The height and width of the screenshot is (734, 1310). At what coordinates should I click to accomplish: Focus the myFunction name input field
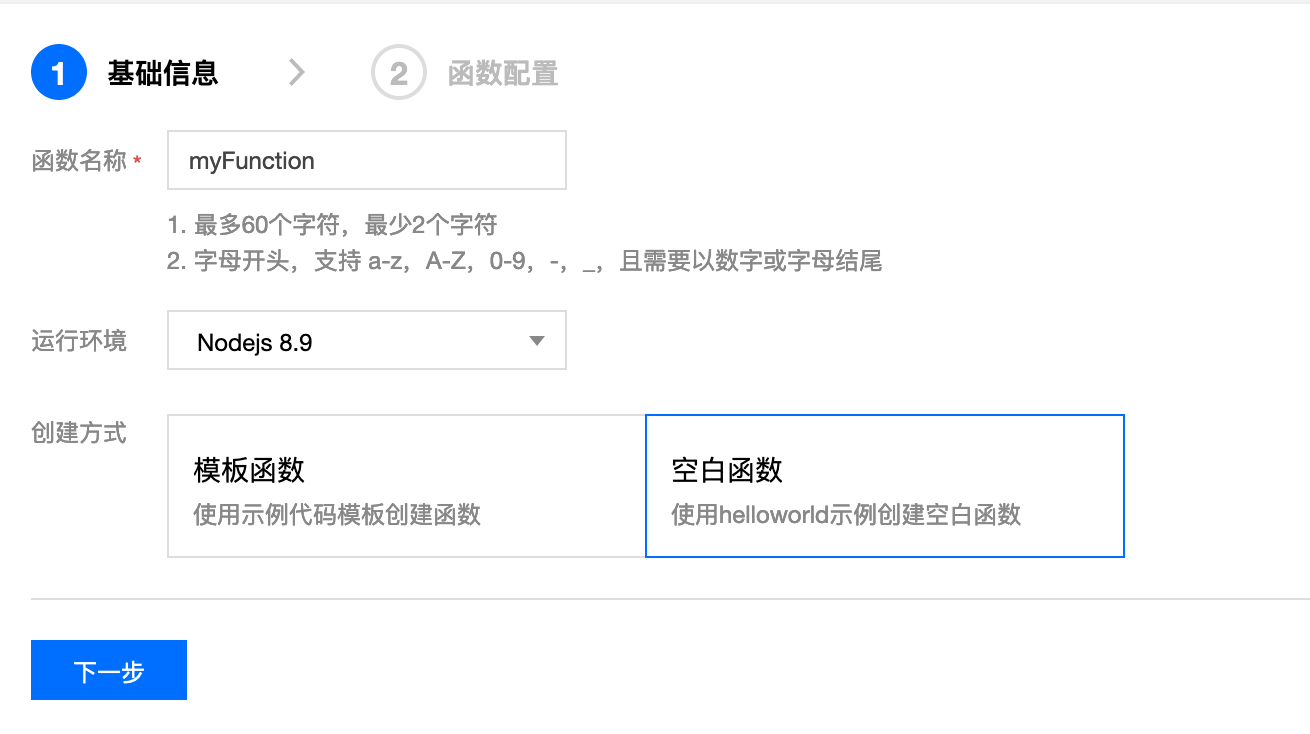coord(367,160)
